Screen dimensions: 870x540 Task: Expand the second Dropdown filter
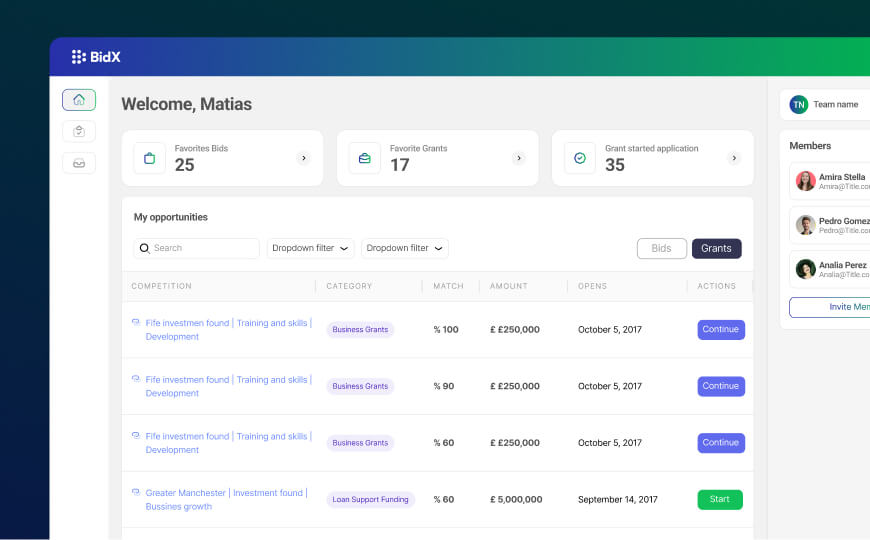point(404,248)
